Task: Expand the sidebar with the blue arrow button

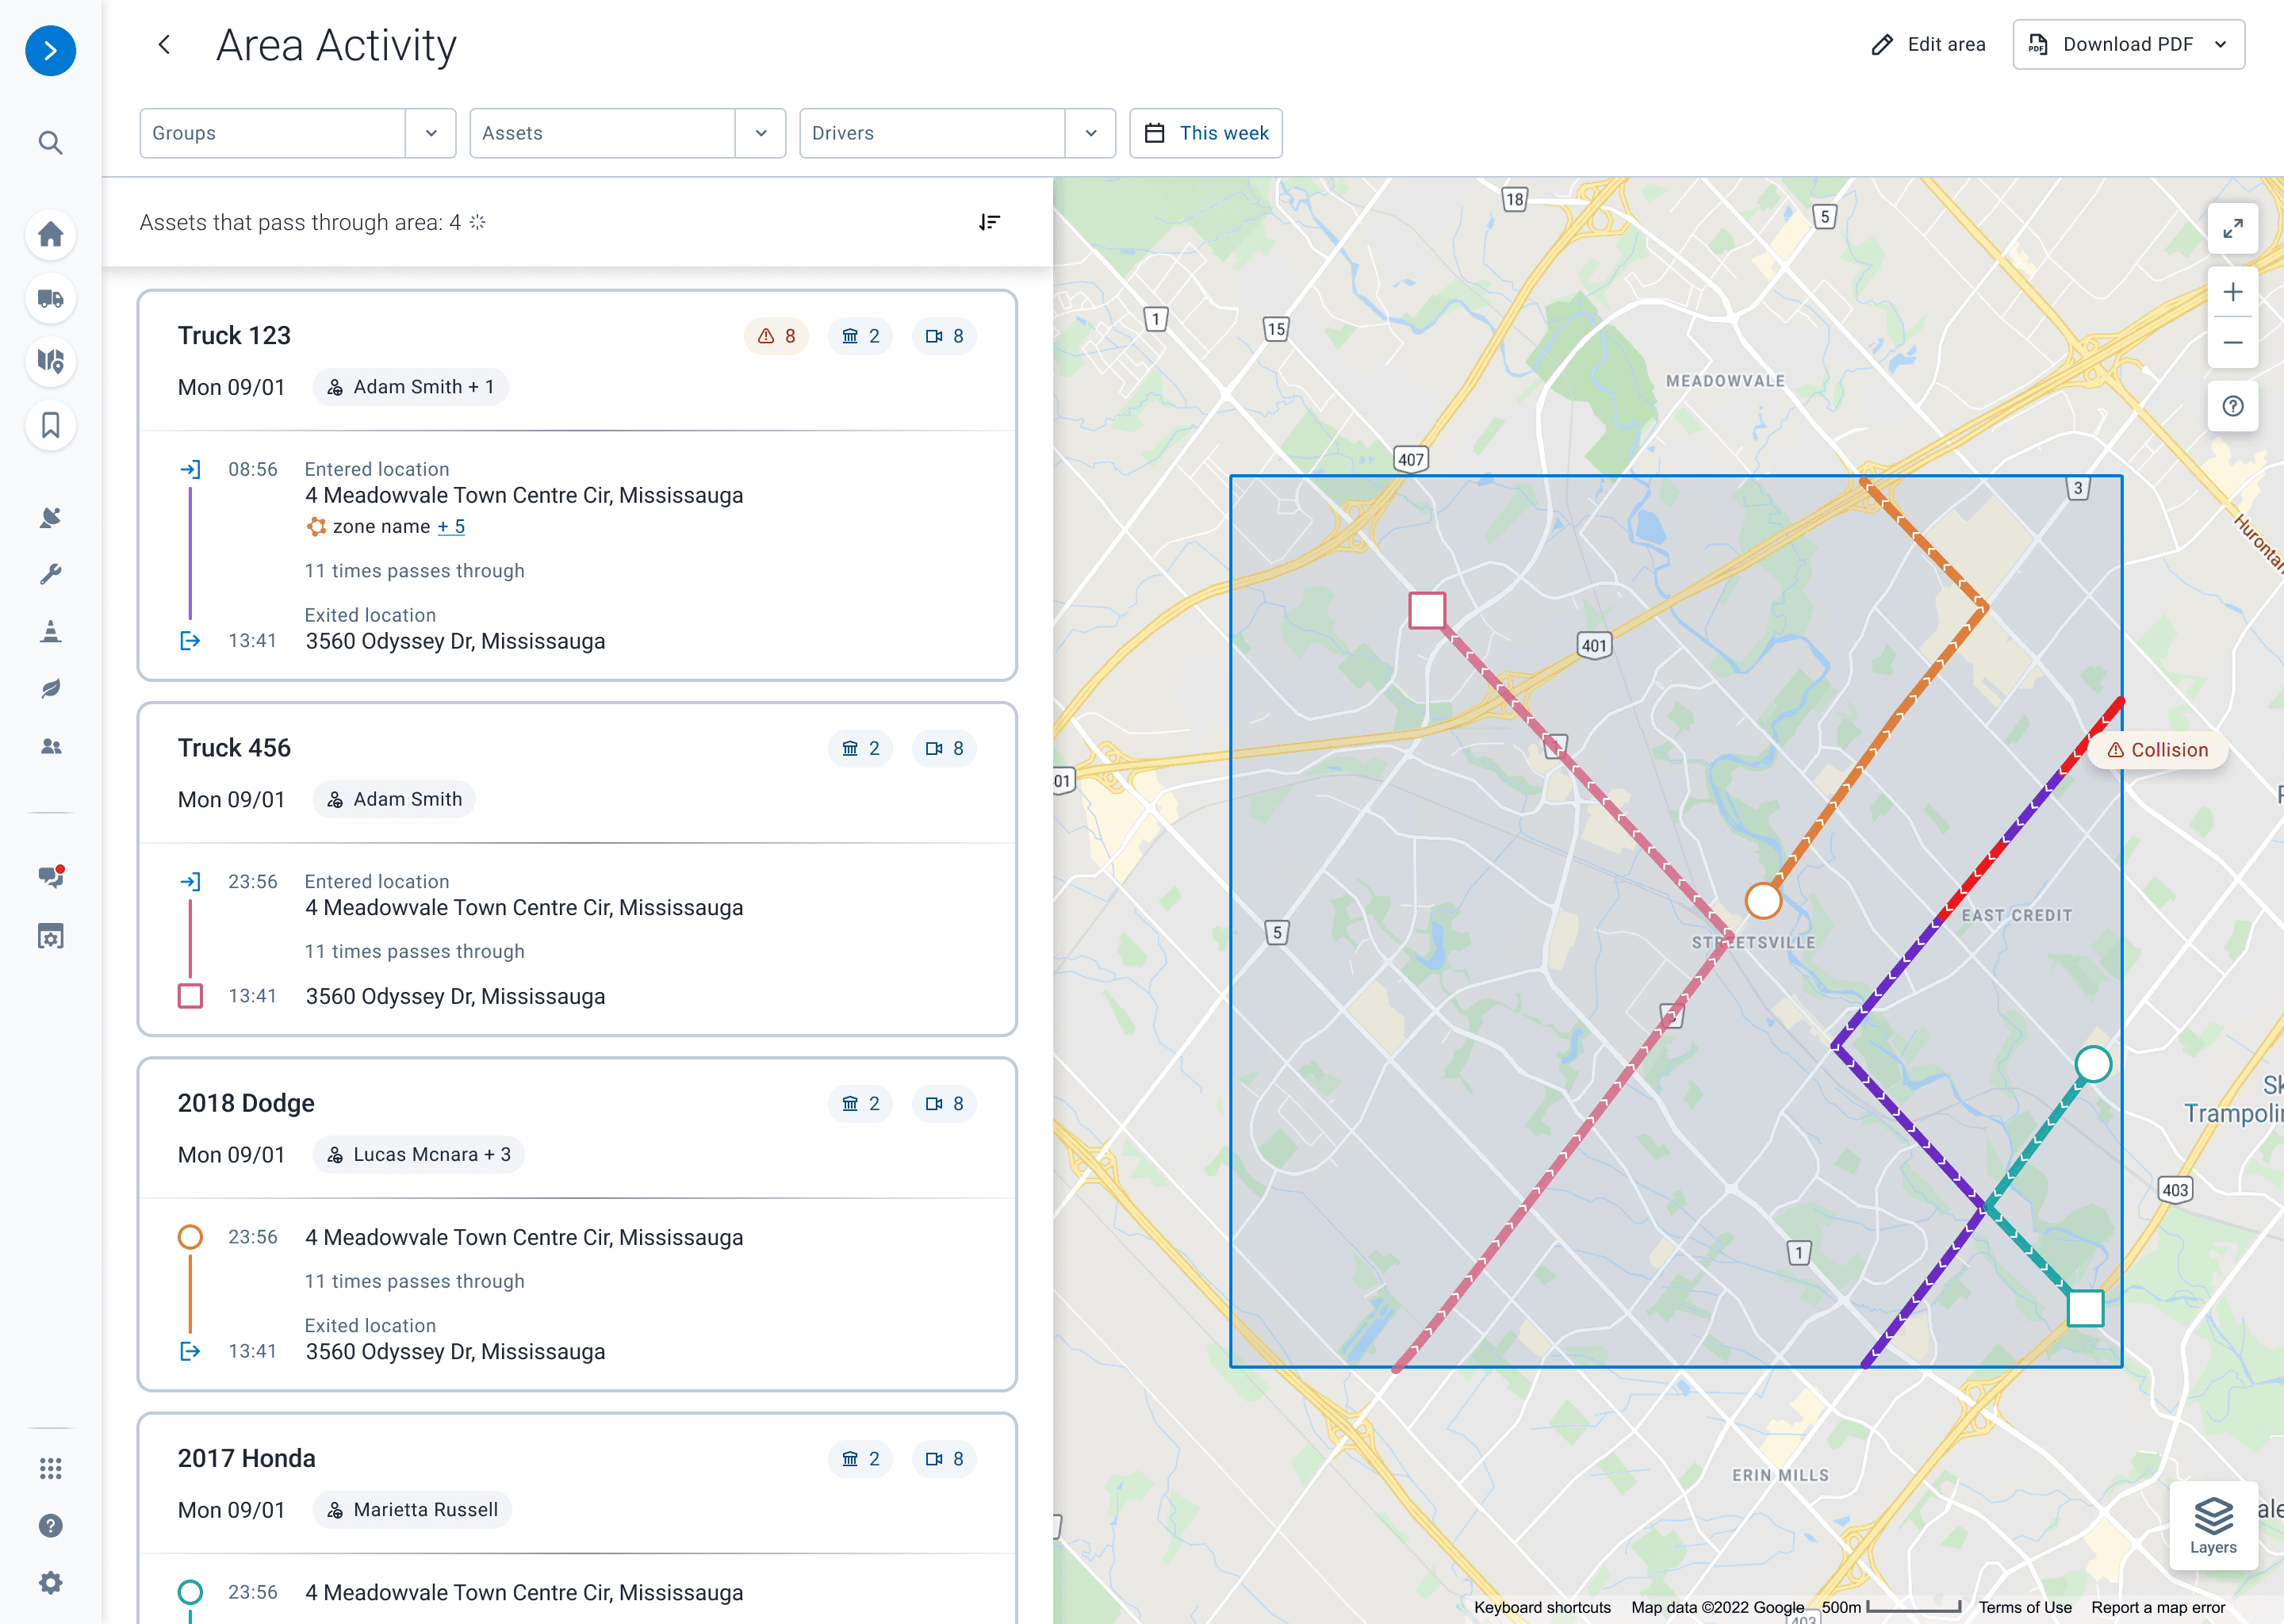Action: [50, 51]
